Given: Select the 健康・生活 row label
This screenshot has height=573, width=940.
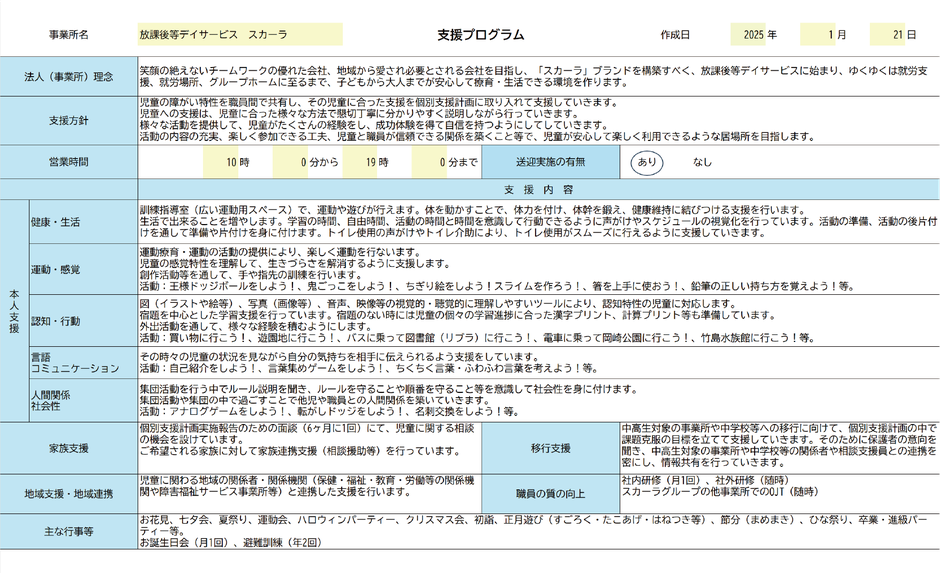Looking at the screenshot, I should [x=83, y=222].
